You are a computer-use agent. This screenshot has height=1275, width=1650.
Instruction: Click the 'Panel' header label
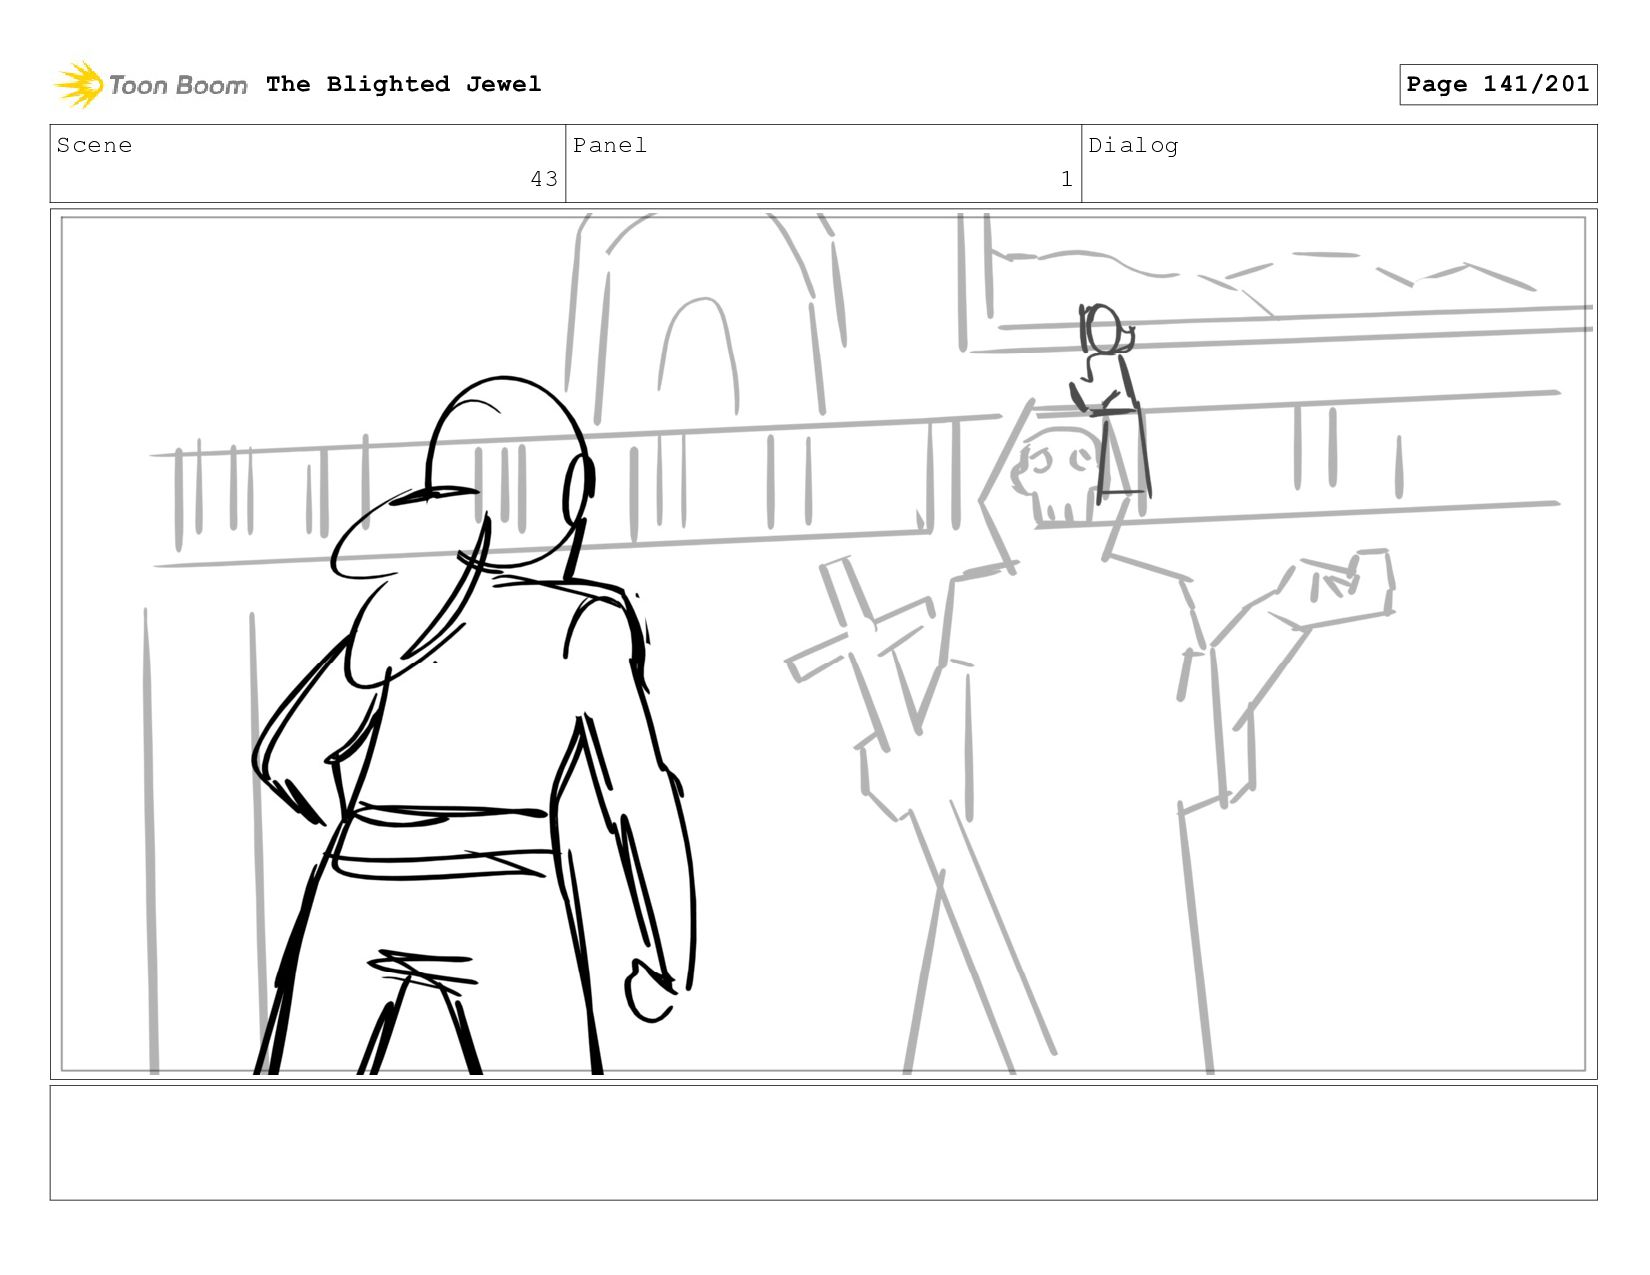coord(610,145)
